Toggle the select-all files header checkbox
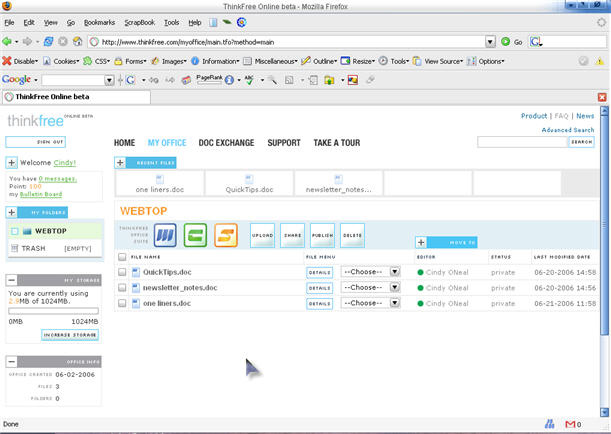 coord(122,257)
